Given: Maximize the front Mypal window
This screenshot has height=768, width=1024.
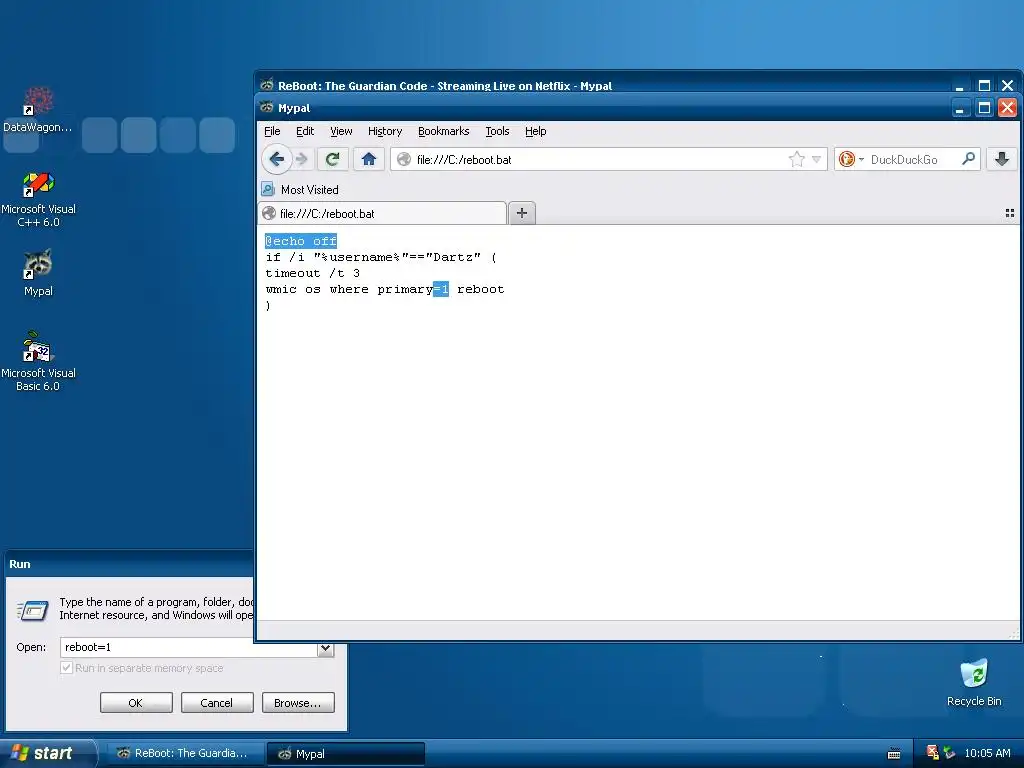Looking at the screenshot, I should tap(984, 108).
